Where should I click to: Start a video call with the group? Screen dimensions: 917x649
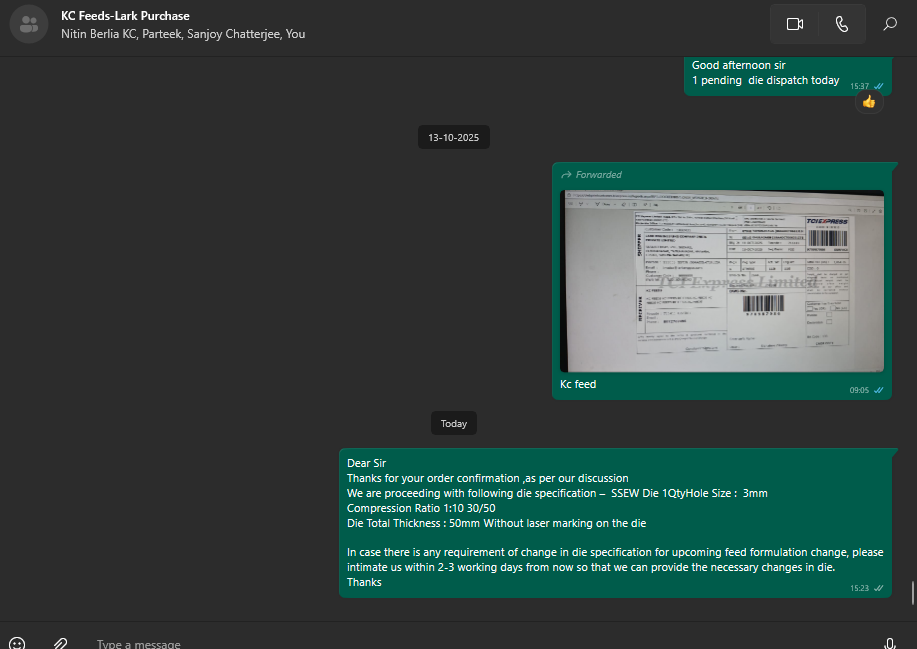795,24
